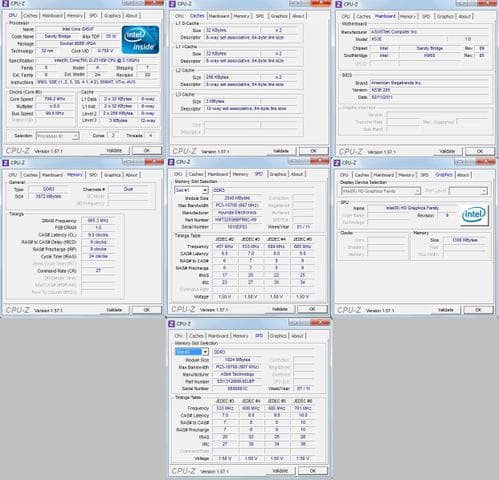Image resolution: width=499 pixels, height=480 pixels.
Task: Select the Core Speed value 798.2 MHz
Action: pyautogui.click(x=55, y=99)
